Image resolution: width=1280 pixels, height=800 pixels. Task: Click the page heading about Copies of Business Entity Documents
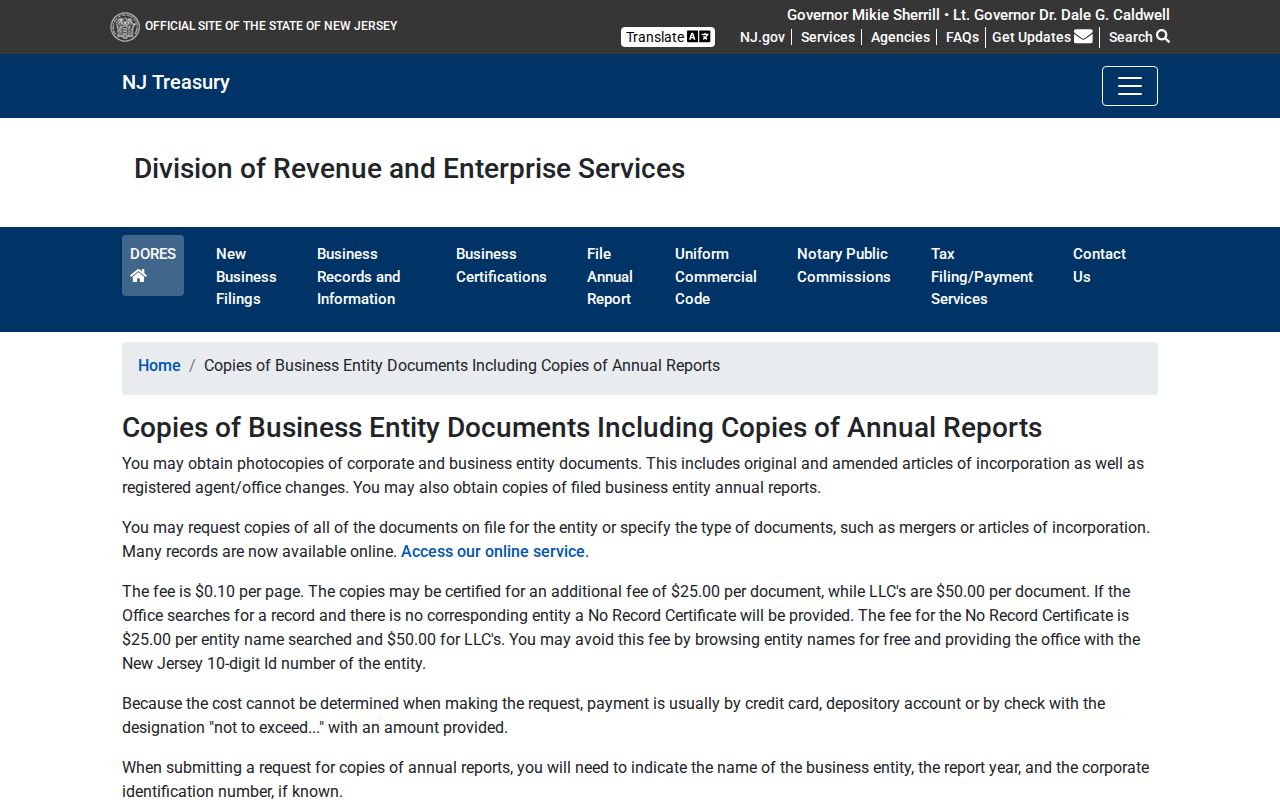tap(582, 428)
